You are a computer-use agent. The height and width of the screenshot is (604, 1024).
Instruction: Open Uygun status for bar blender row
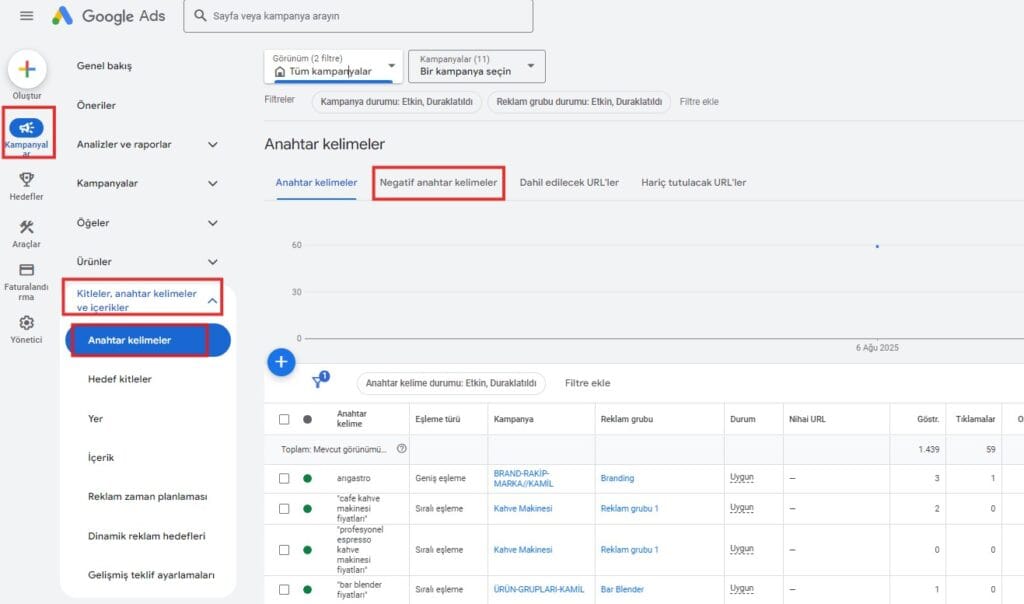tap(742, 589)
